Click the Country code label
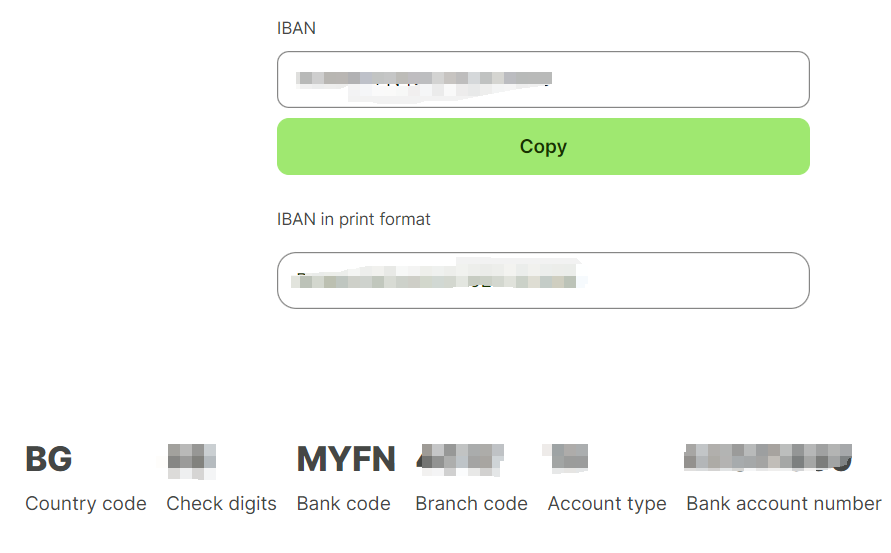 86,503
